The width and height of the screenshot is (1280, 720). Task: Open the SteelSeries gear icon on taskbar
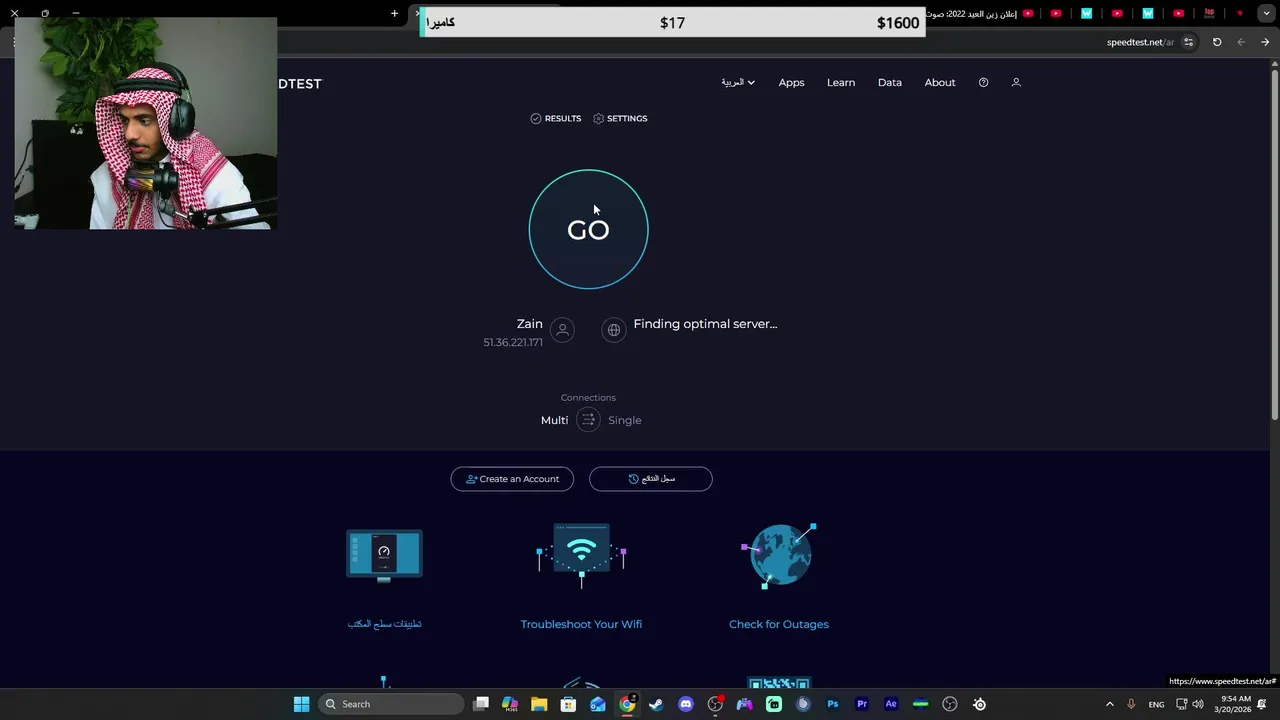click(979, 704)
